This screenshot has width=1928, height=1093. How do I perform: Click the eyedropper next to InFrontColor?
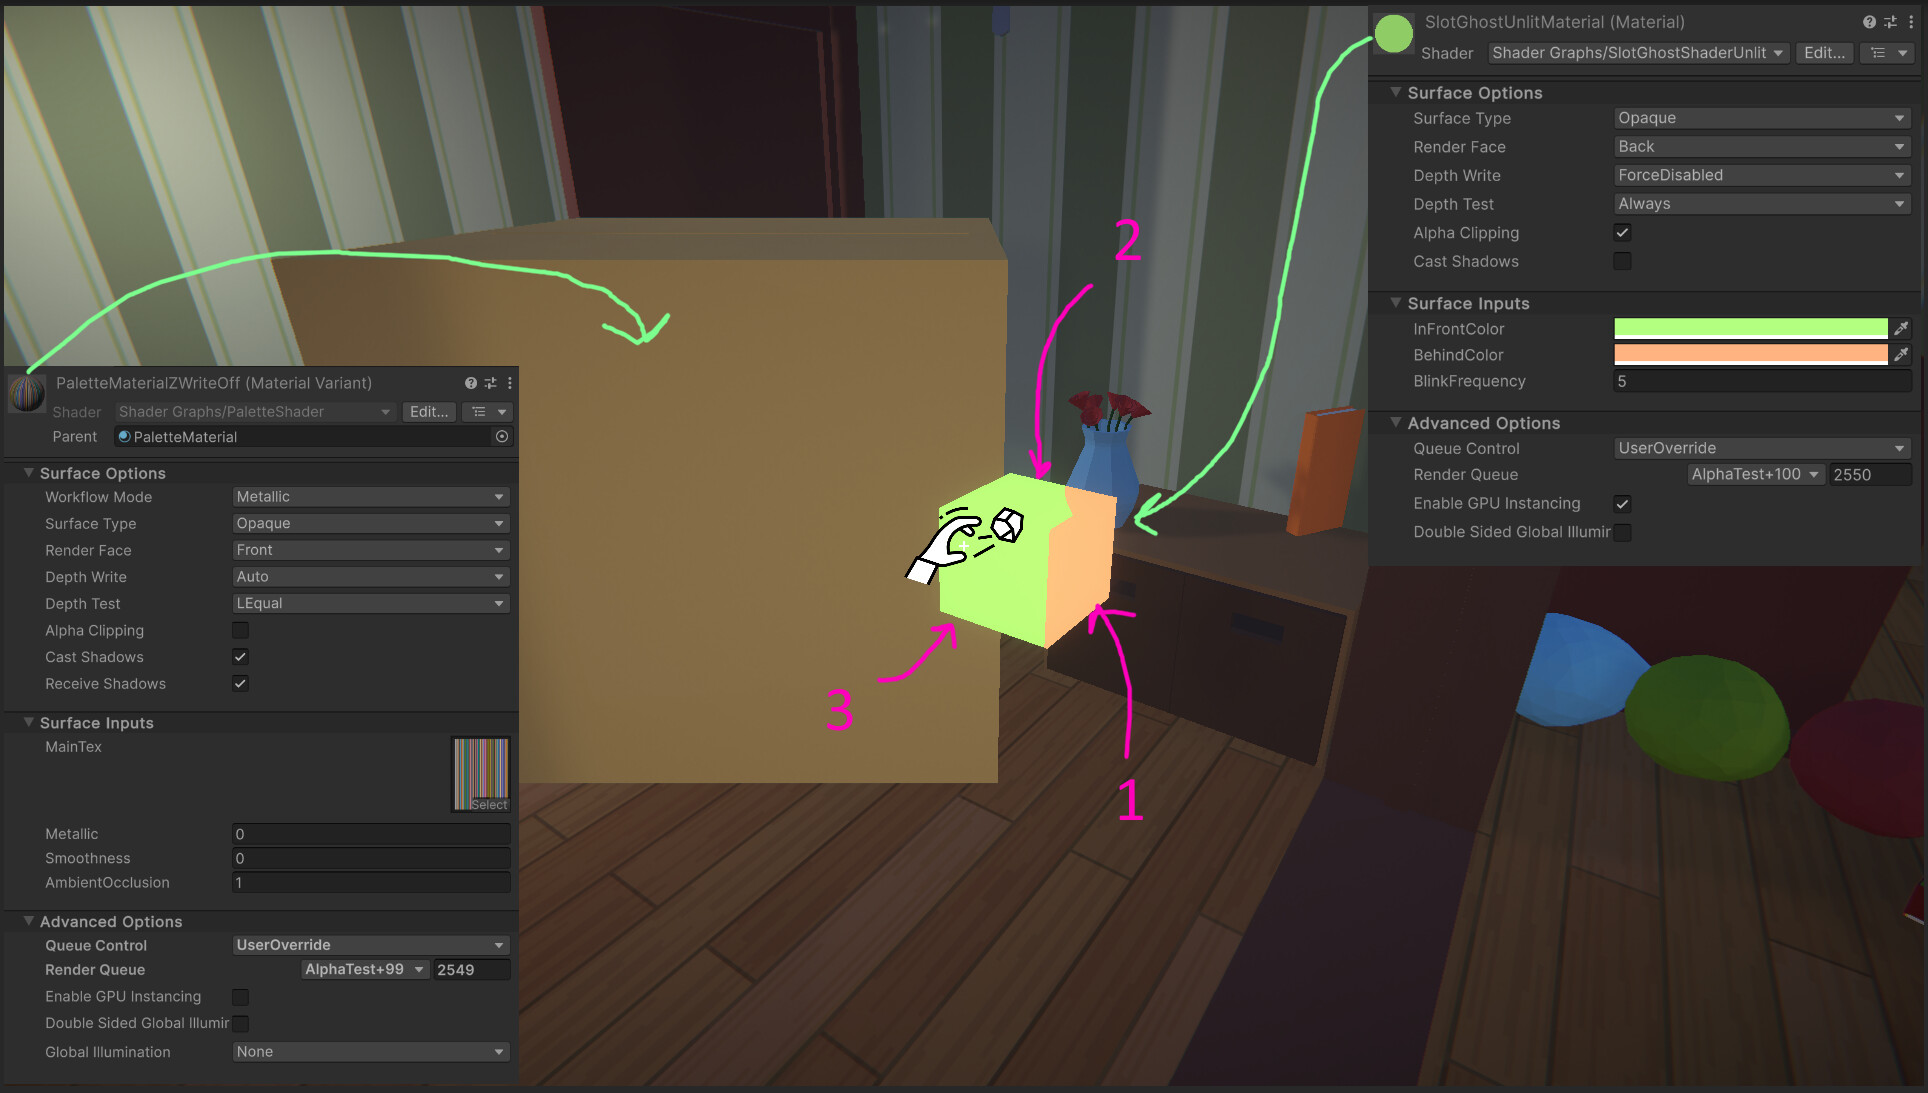point(1902,328)
